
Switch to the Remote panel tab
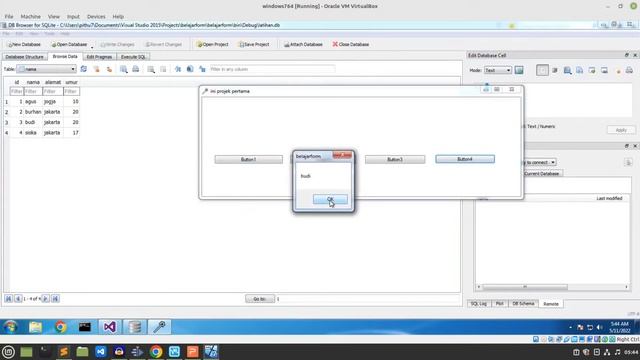point(551,304)
